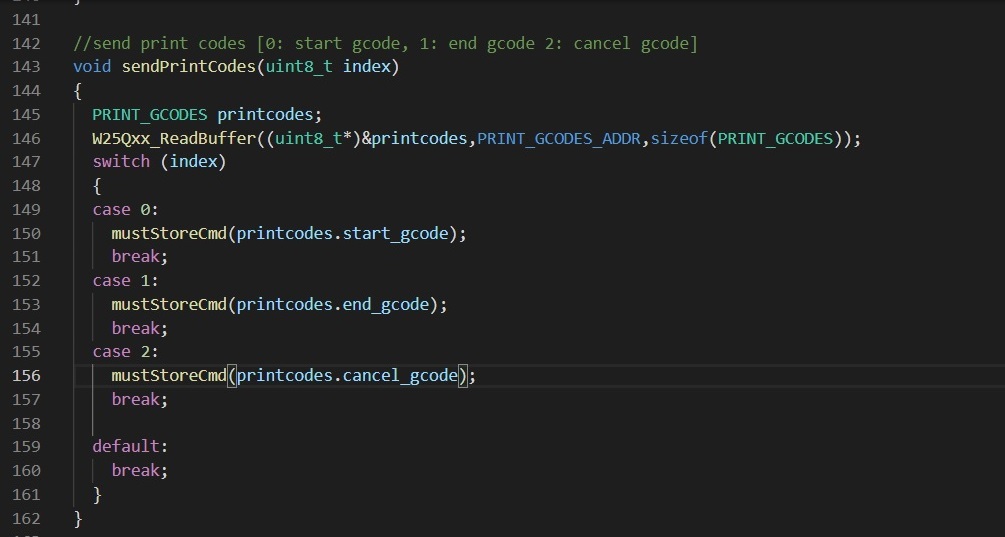Click the void keyword on line 143
The height and width of the screenshot is (537, 1005).
92,67
